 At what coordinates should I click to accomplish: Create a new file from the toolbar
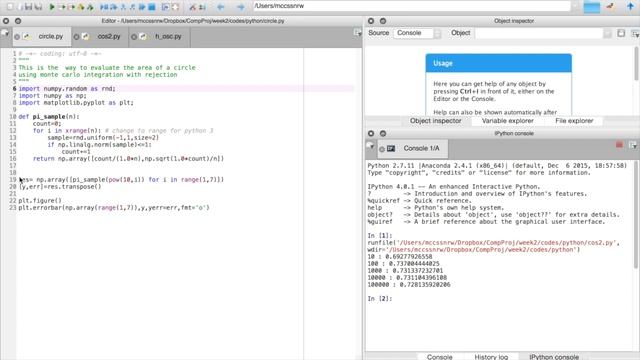10,7
